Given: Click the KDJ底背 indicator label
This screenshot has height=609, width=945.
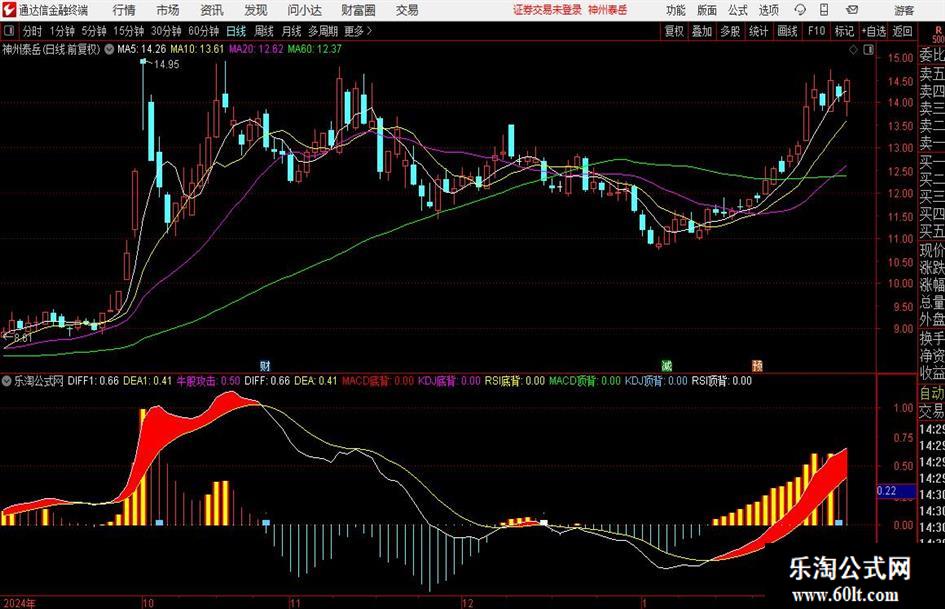Looking at the screenshot, I should 449,381.
